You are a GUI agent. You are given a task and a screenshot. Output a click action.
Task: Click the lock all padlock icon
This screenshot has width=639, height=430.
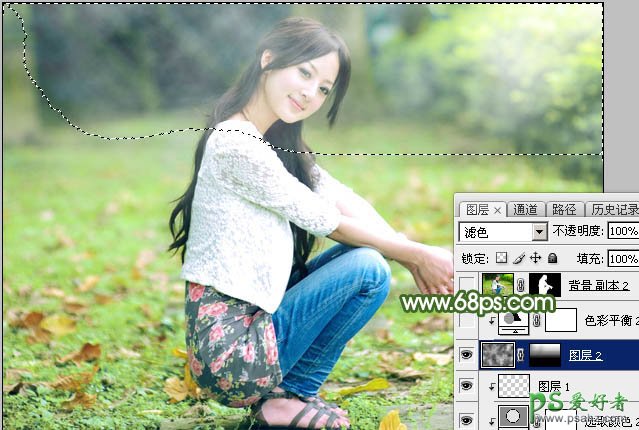point(552,258)
